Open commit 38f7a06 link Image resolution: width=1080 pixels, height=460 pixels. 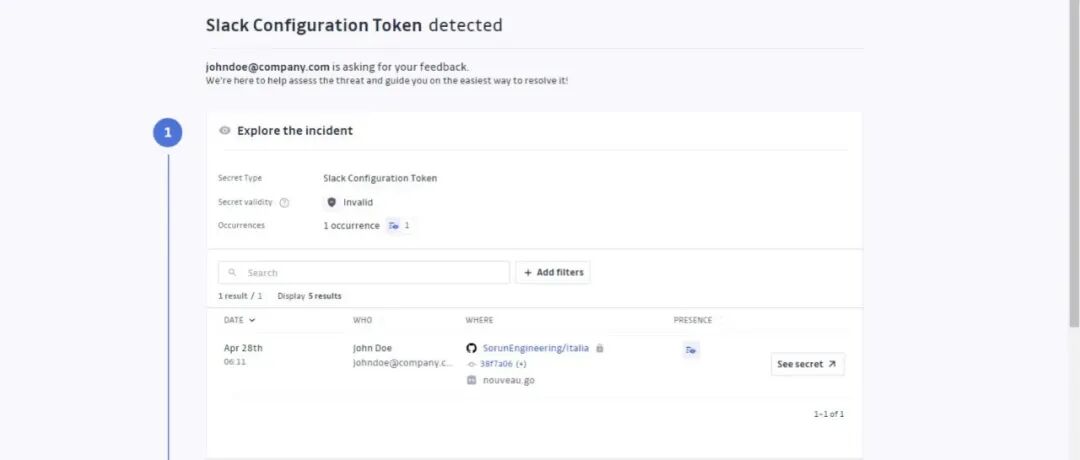coord(496,364)
